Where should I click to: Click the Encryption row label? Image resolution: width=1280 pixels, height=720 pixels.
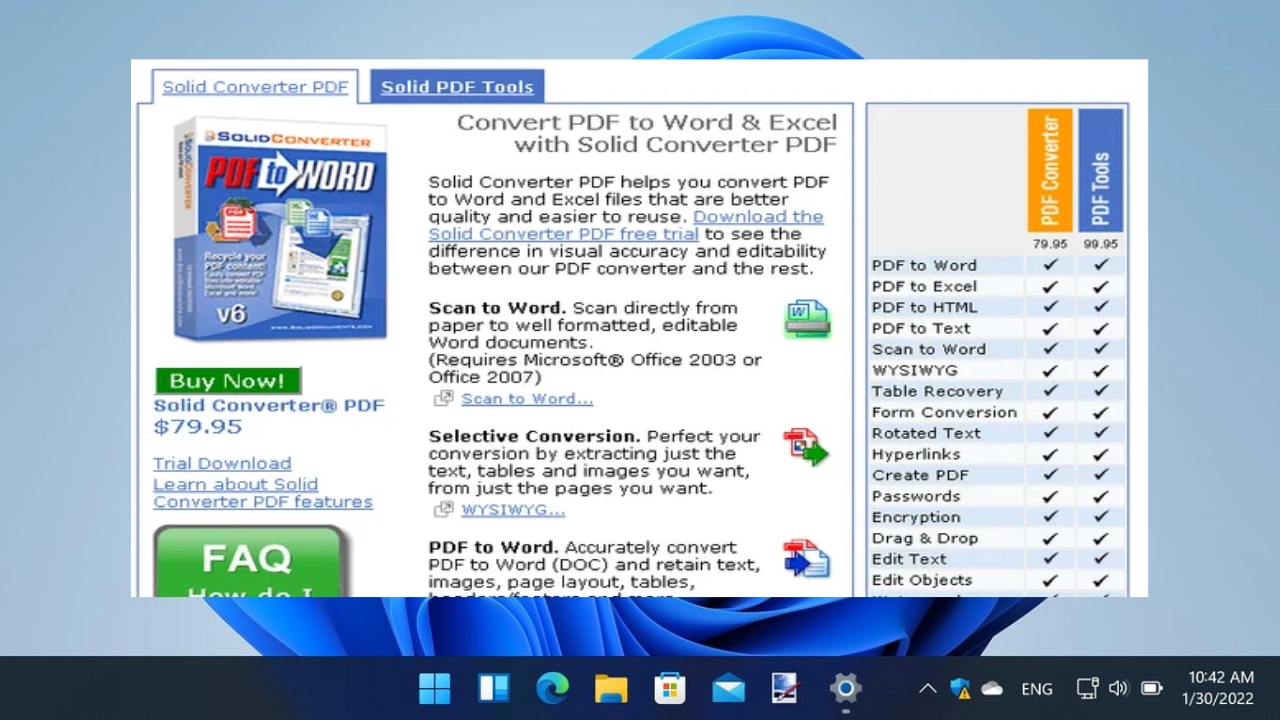[916, 517]
